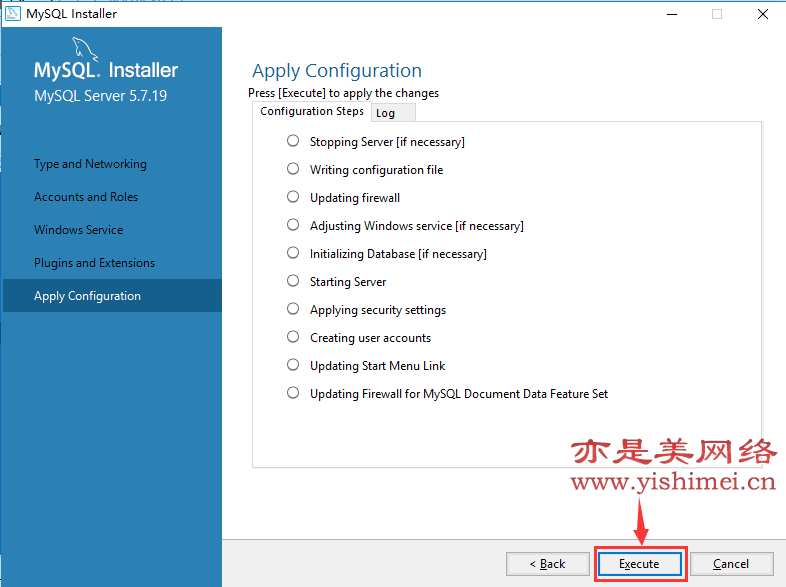Go back with the Back button
Image resolution: width=786 pixels, height=587 pixels.
point(547,564)
